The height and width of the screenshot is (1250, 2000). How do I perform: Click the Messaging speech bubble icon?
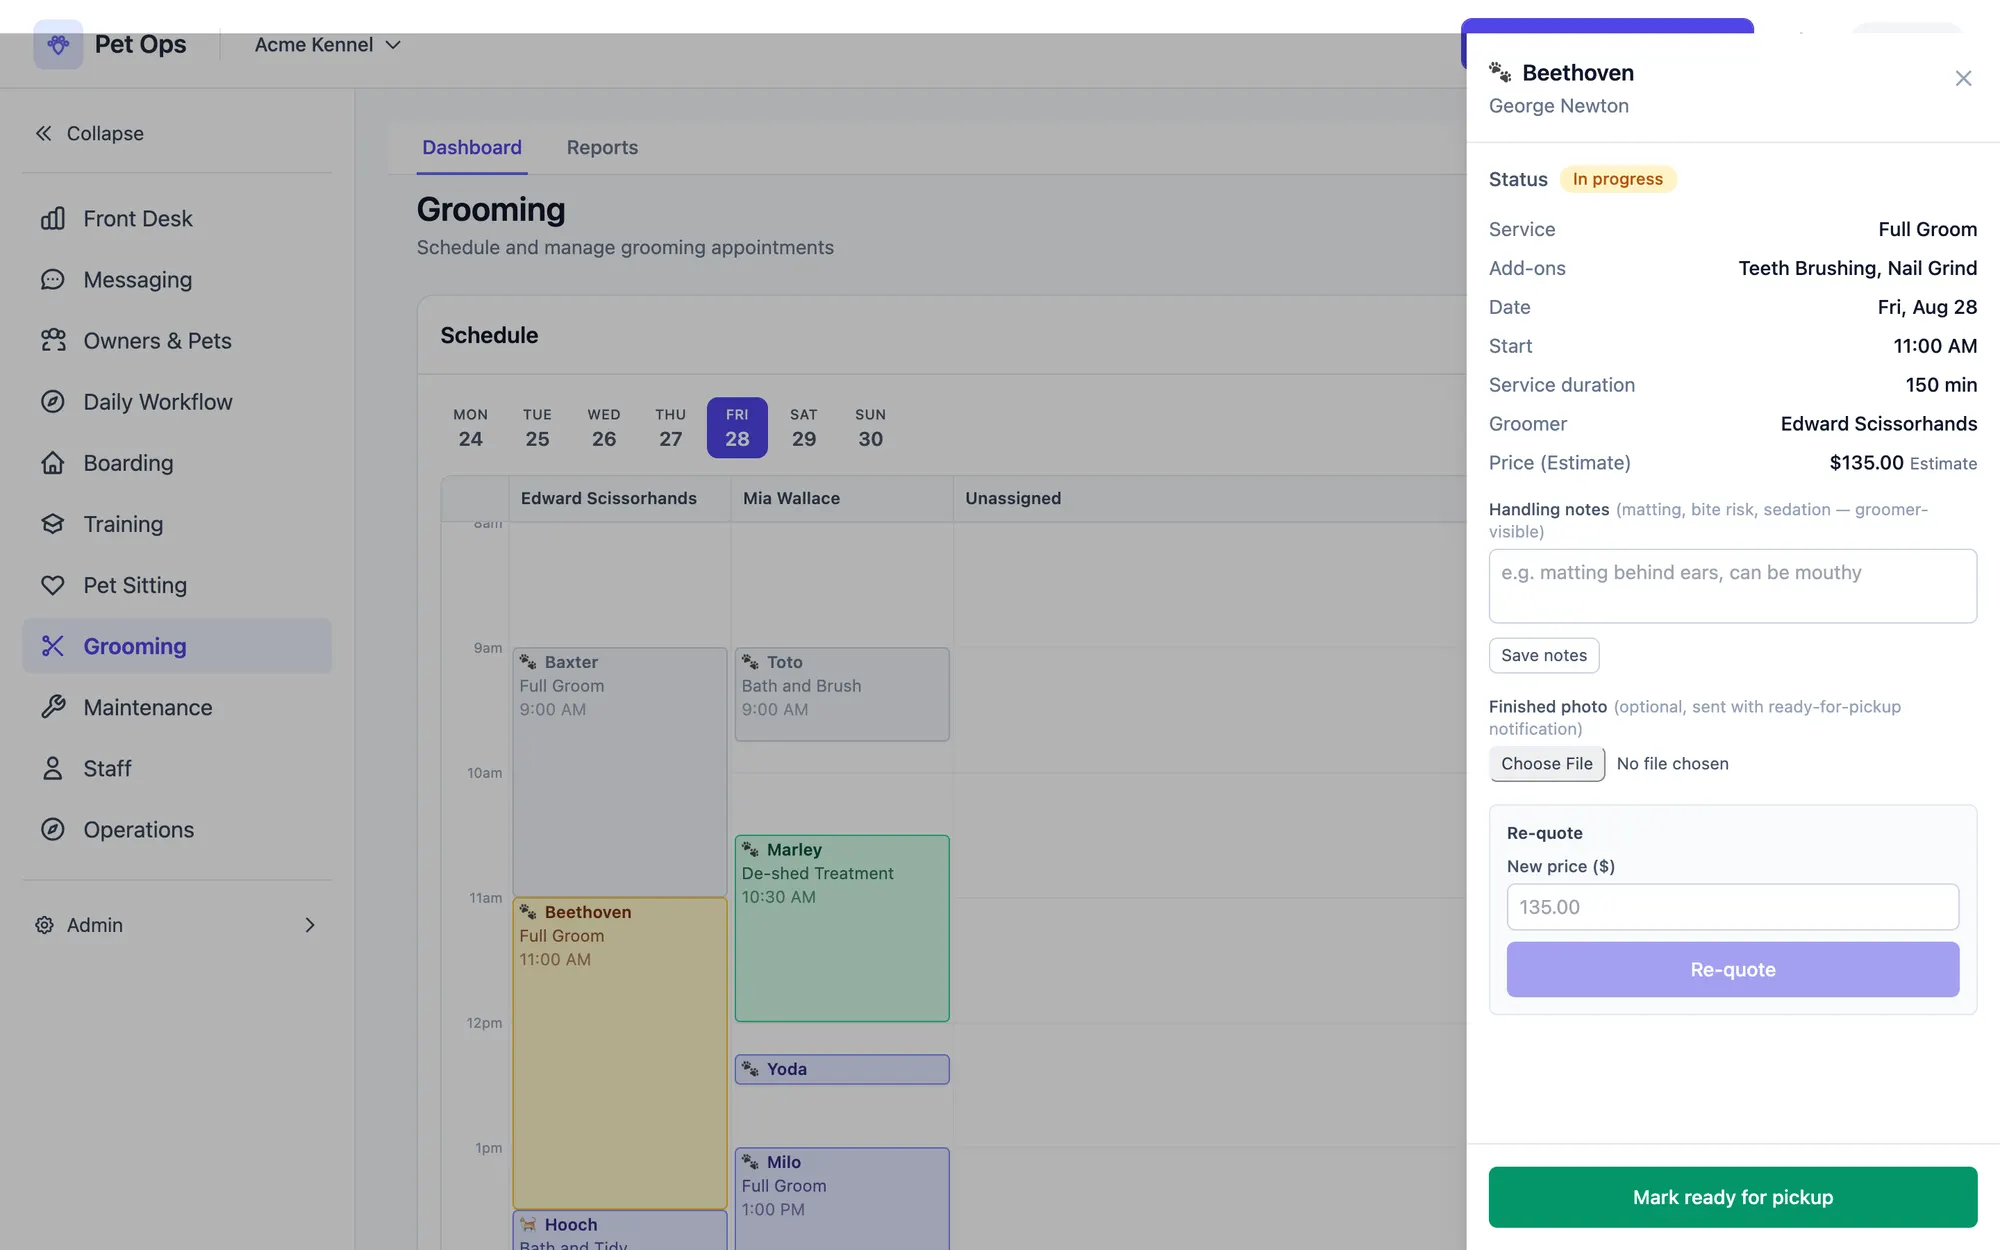pos(53,279)
